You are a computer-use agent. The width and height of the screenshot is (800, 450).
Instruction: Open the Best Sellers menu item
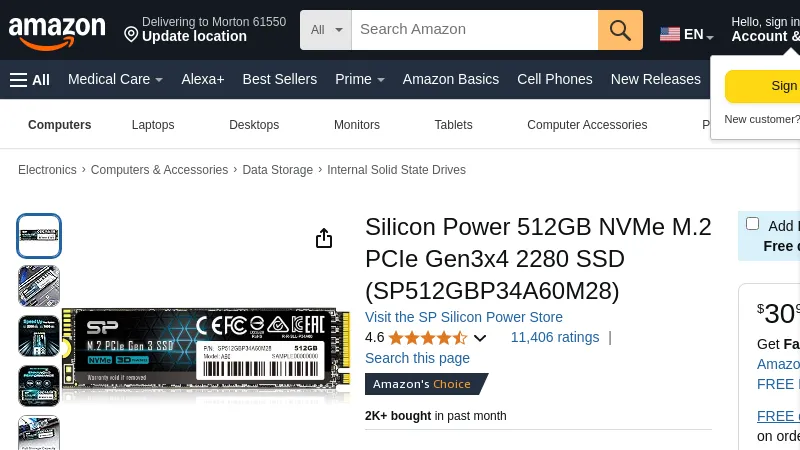point(279,80)
